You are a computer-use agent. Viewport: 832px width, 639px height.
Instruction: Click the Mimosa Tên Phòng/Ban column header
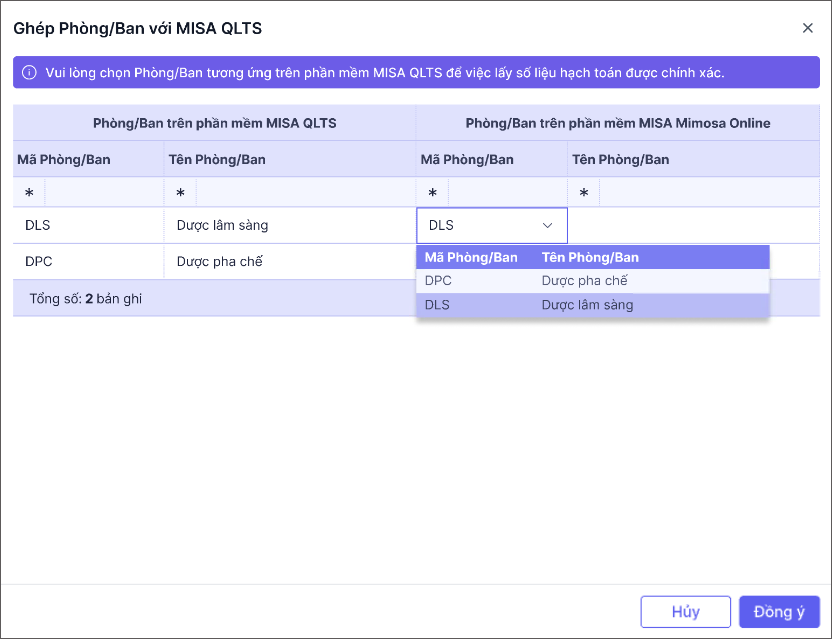tap(694, 159)
